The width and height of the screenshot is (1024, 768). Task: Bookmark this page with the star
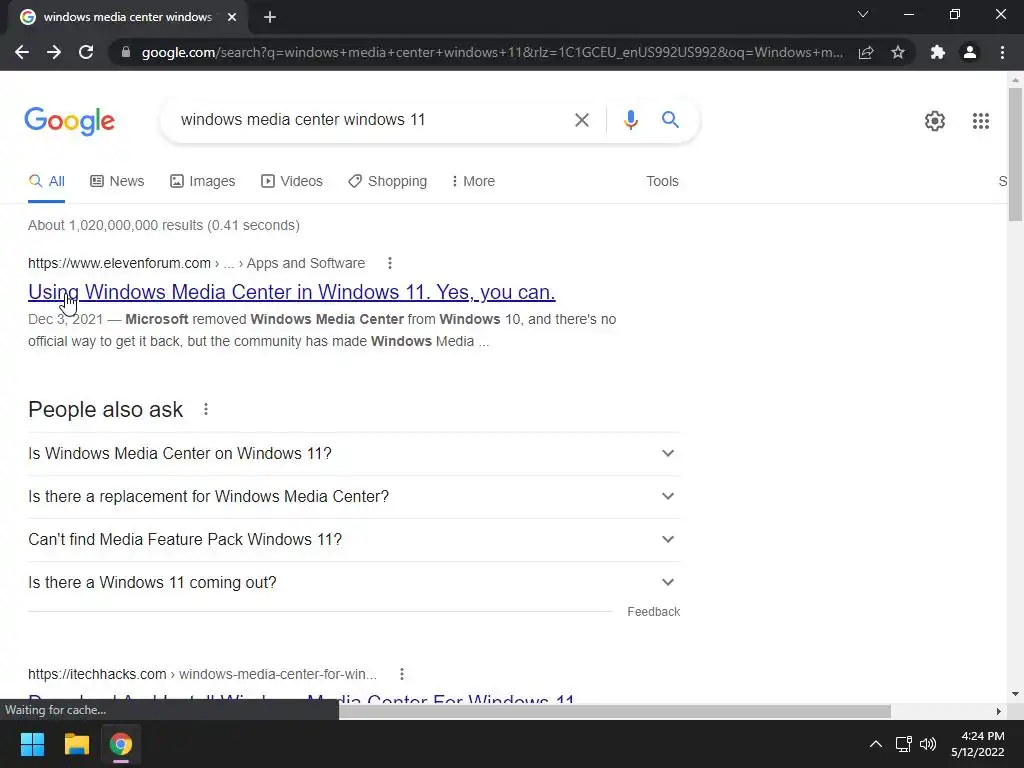pos(898,52)
